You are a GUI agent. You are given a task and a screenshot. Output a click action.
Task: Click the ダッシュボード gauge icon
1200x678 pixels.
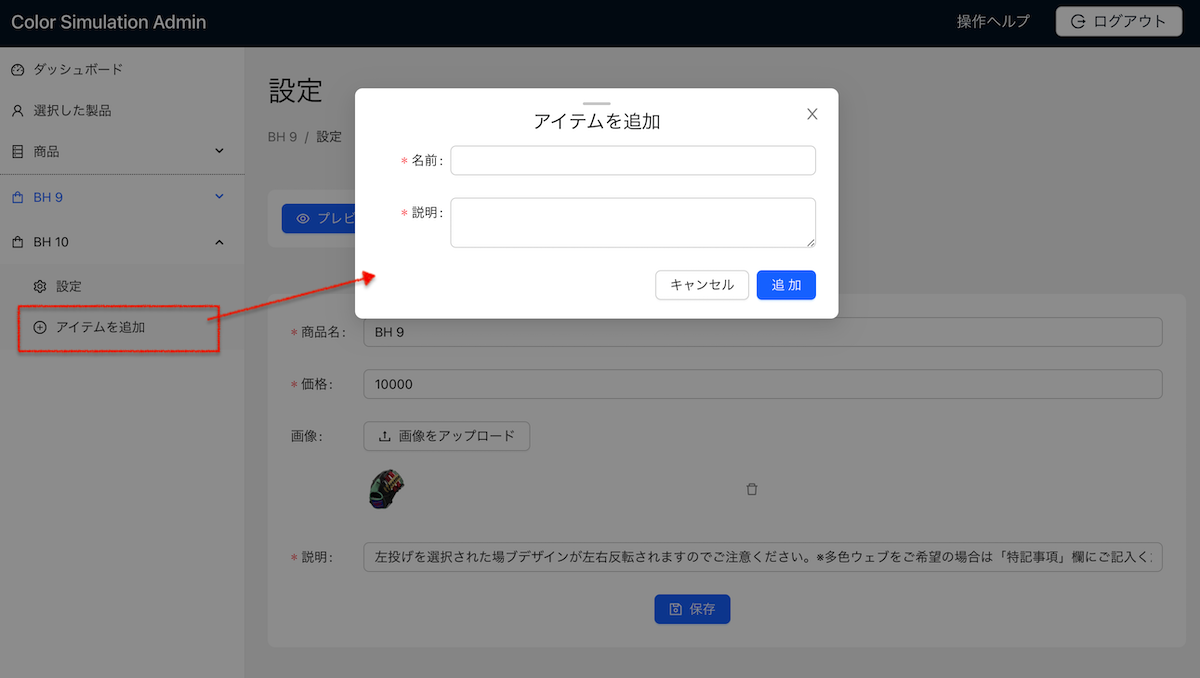[17, 70]
